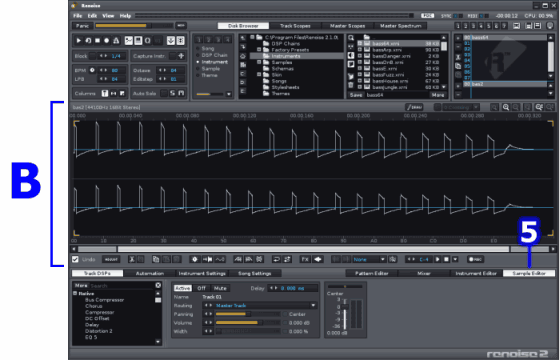Expand the Factory Presets folder tree node
This screenshot has width=560, height=360.
tap(259, 50)
